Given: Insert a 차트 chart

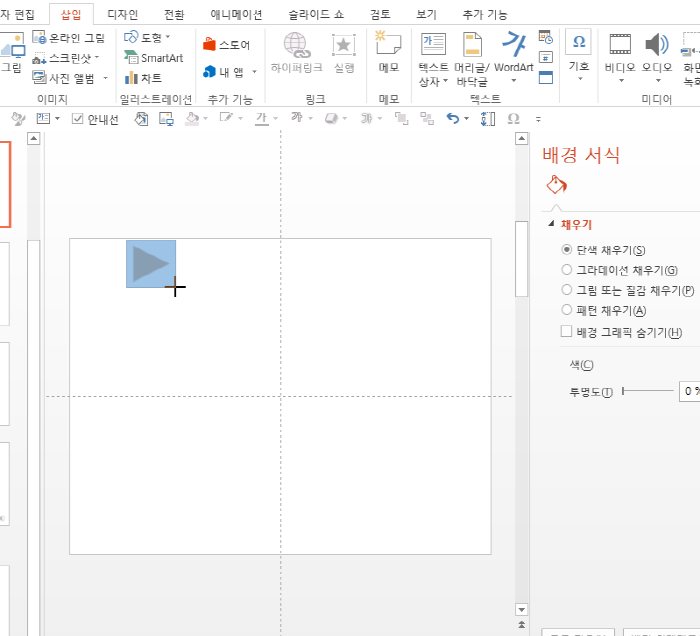Looking at the screenshot, I should click(143, 78).
